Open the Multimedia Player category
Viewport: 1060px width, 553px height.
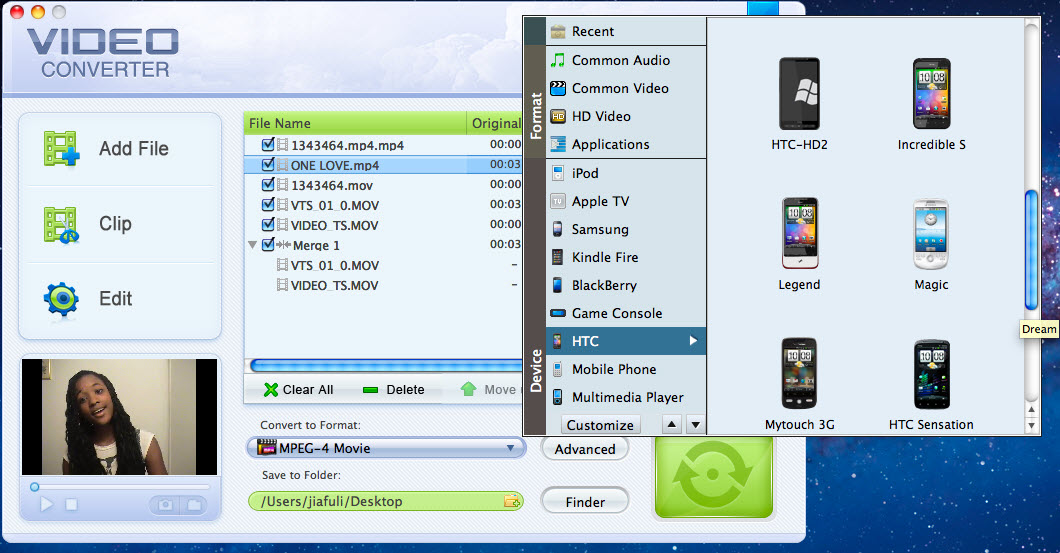tap(626, 397)
